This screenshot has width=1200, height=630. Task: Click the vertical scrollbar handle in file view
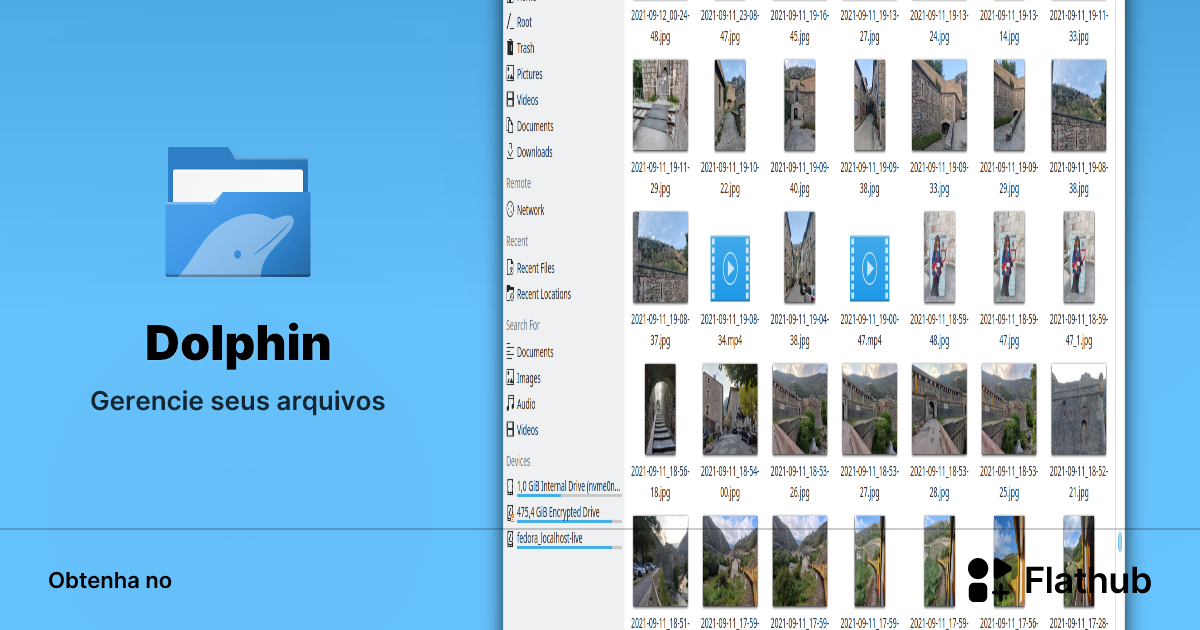click(1119, 541)
